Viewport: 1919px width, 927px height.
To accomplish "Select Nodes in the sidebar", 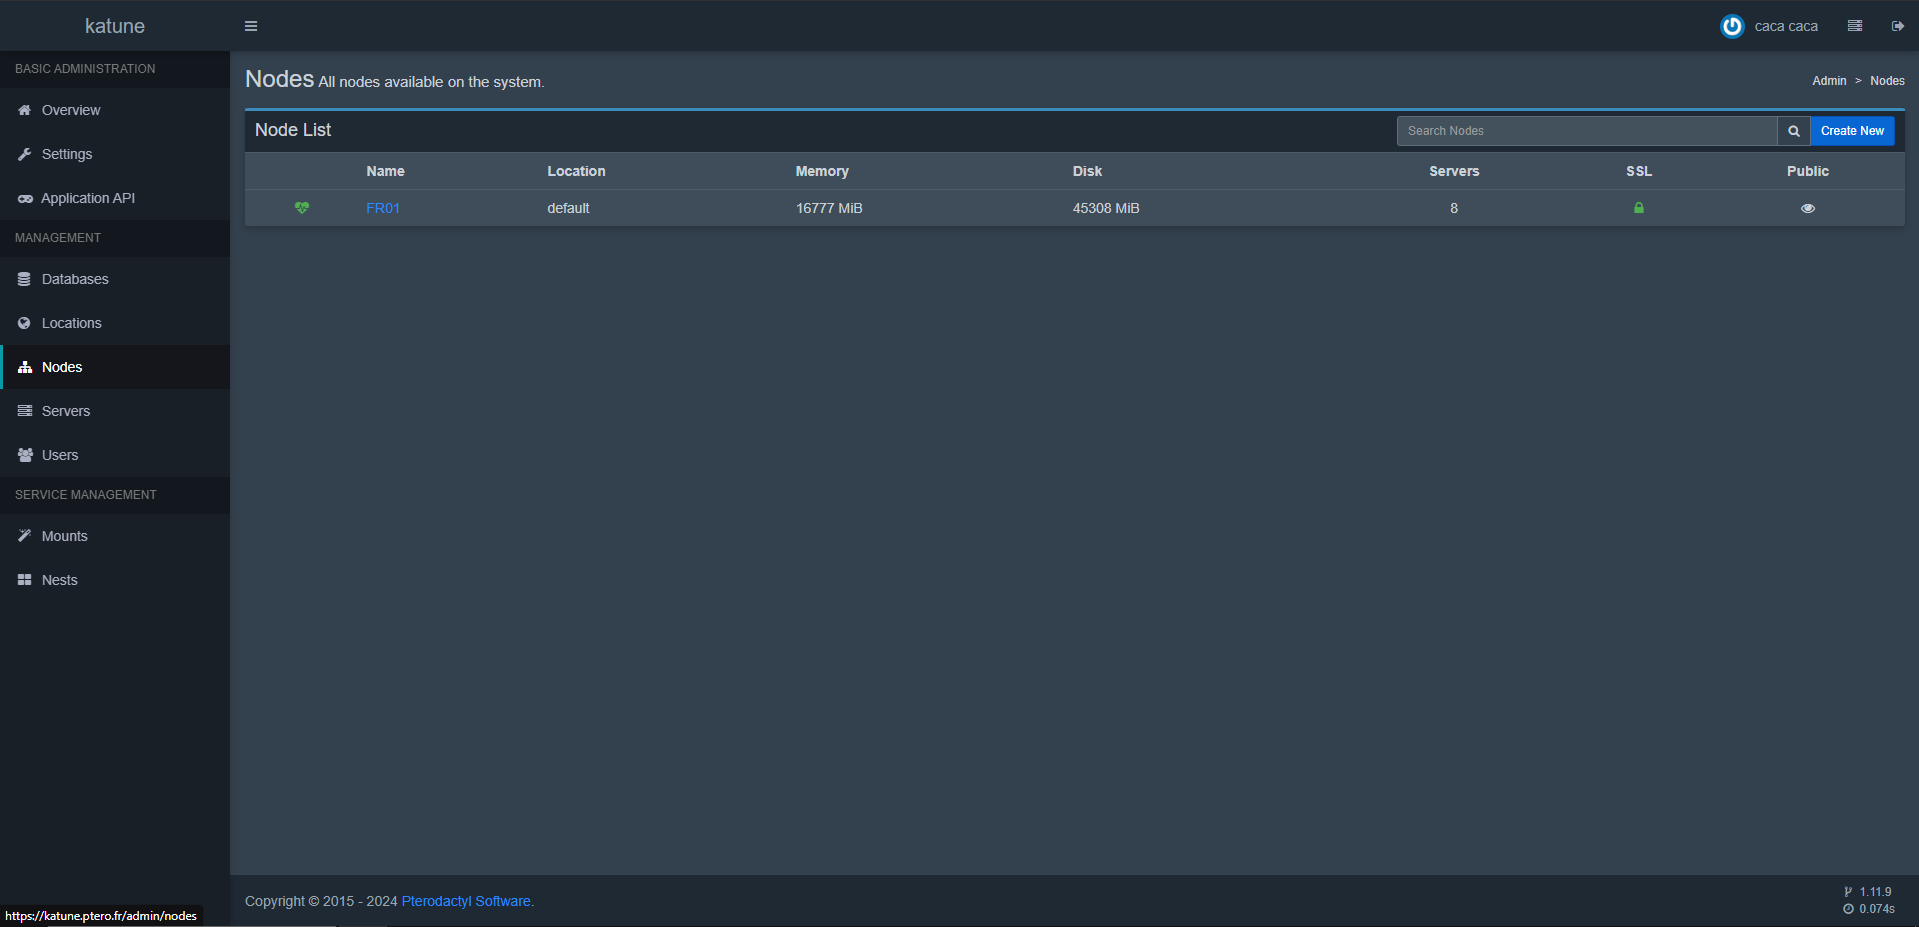I will (x=115, y=367).
